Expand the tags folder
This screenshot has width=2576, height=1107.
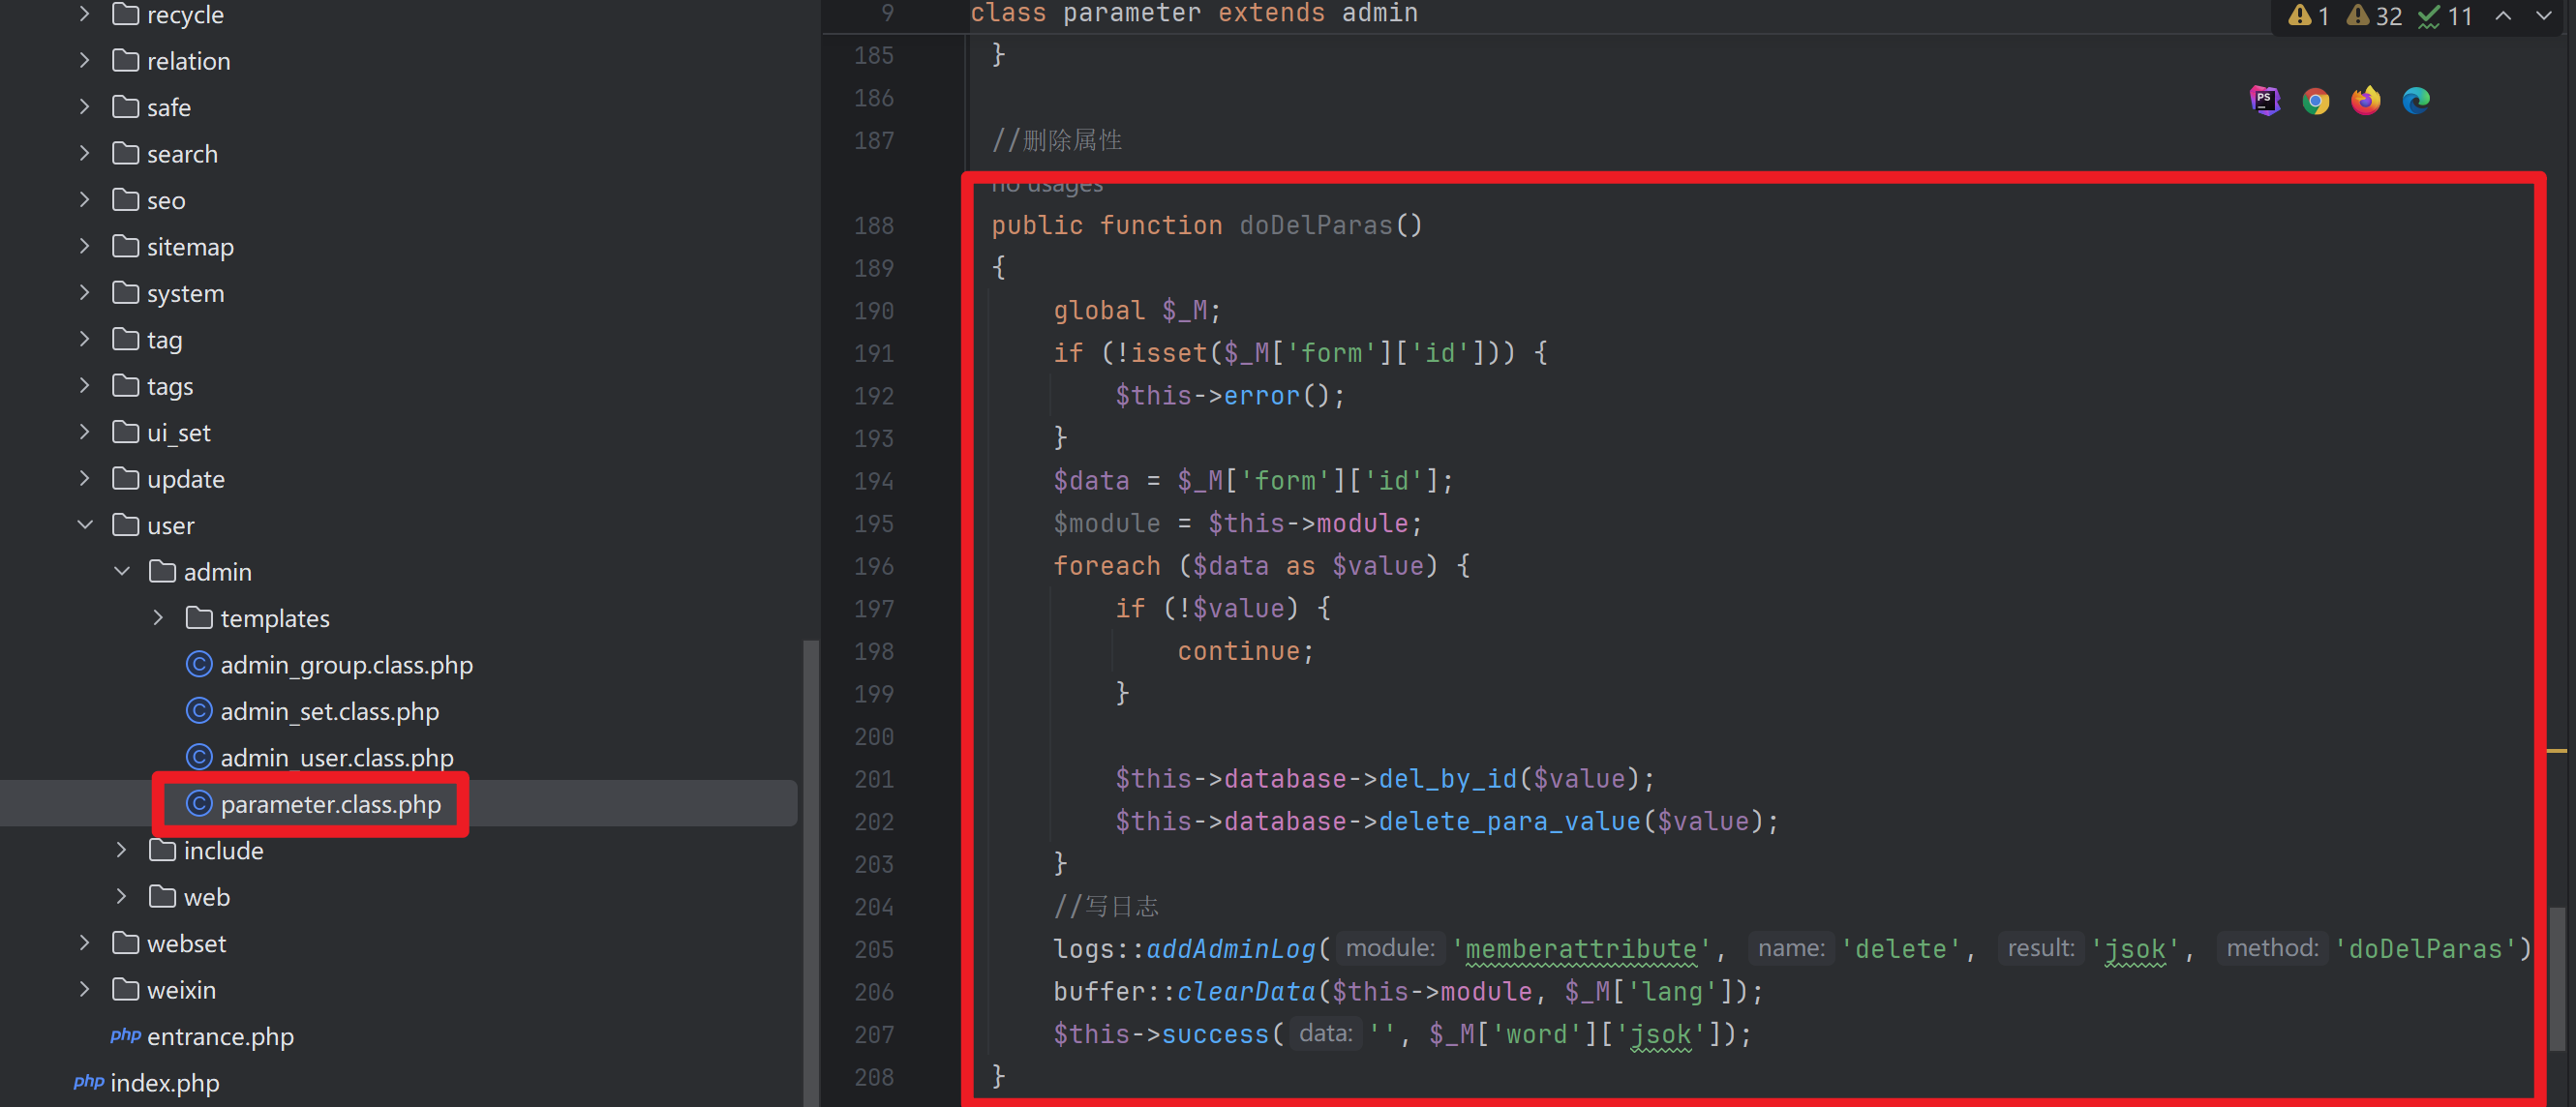[x=85, y=386]
